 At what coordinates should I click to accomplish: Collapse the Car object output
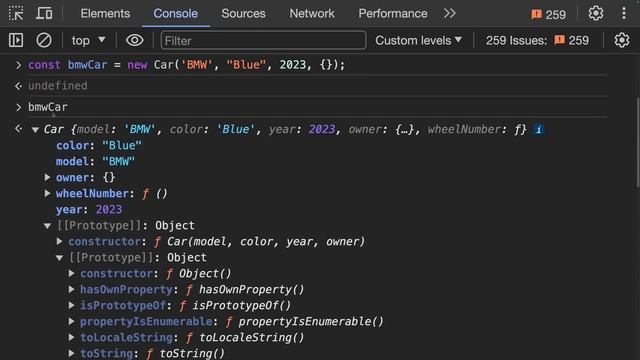[x=35, y=130]
